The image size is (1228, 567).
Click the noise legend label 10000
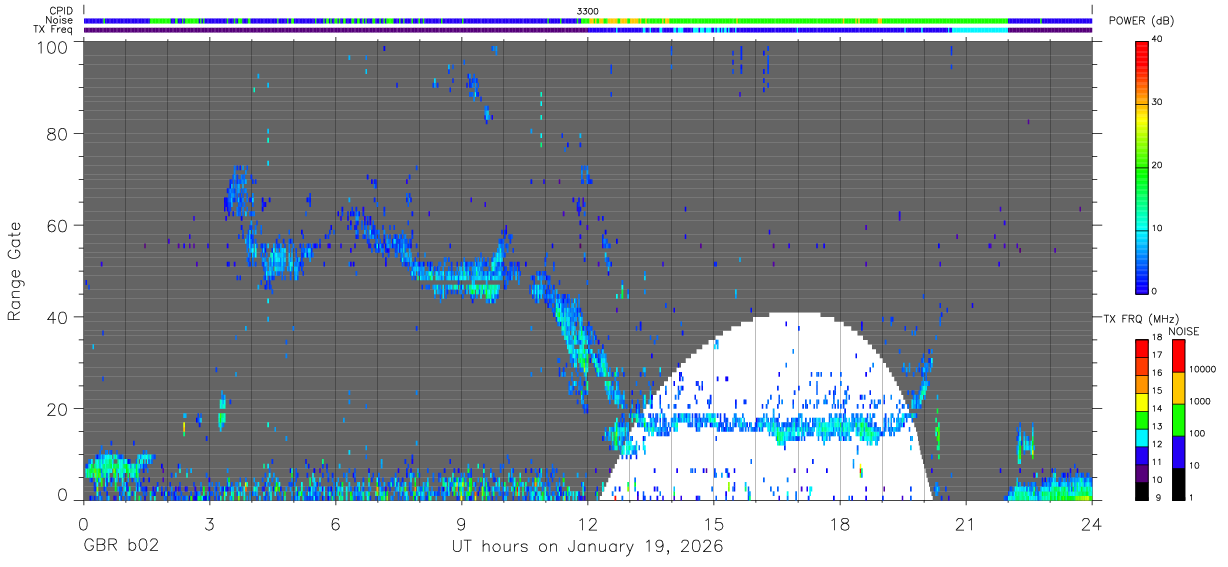(1200, 369)
